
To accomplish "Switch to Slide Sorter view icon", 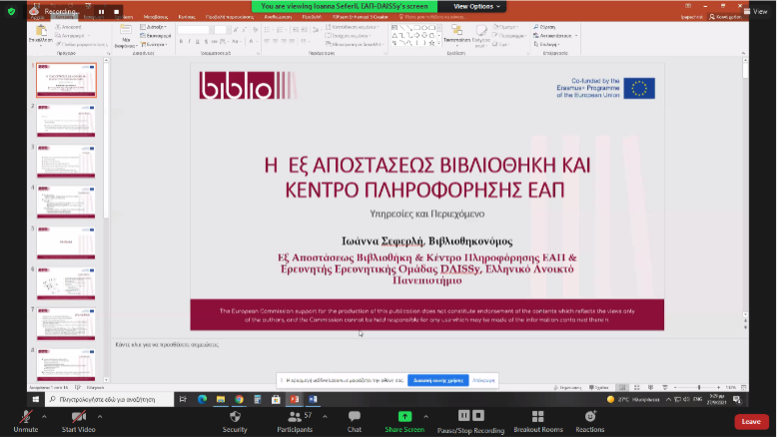I will tap(638, 388).
